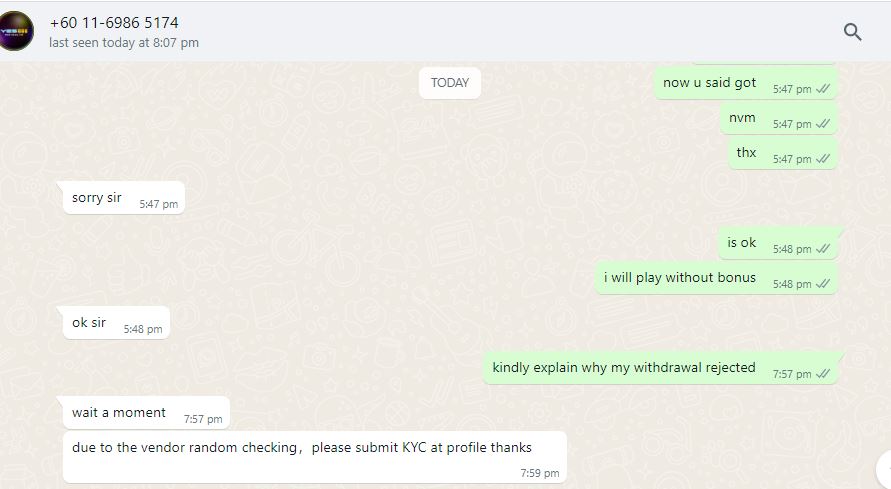
Task: Select the 'sorry sir' message bubble
Action: click(124, 198)
